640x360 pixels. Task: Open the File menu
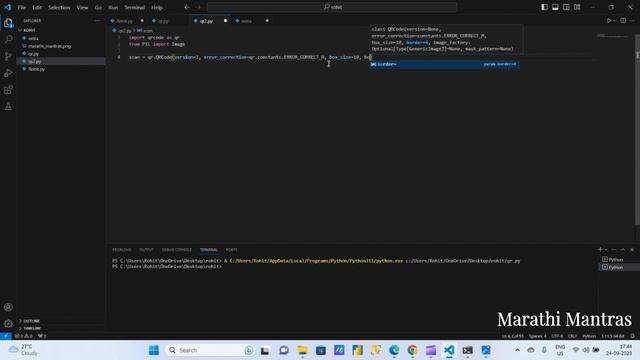click(x=22, y=7)
